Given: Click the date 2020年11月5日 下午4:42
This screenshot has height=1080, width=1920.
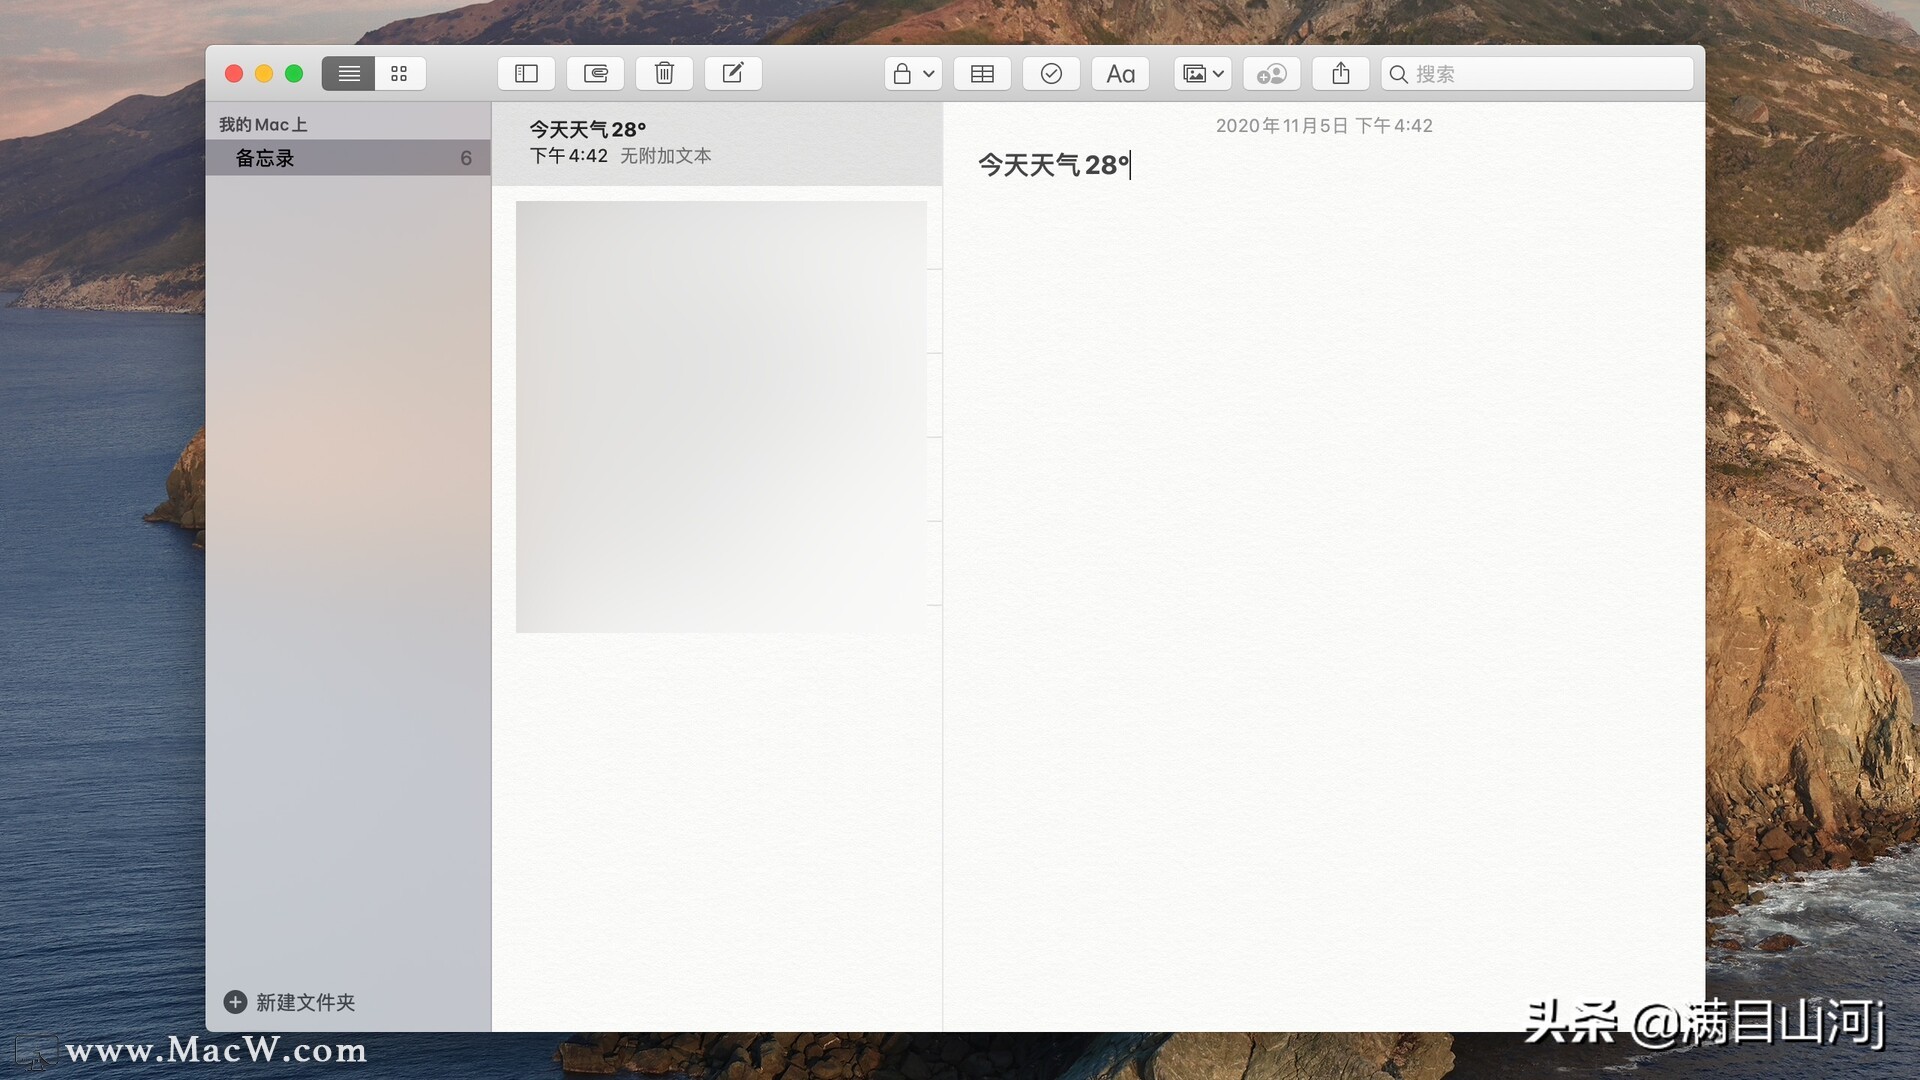Looking at the screenshot, I should pyautogui.click(x=1324, y=126).
